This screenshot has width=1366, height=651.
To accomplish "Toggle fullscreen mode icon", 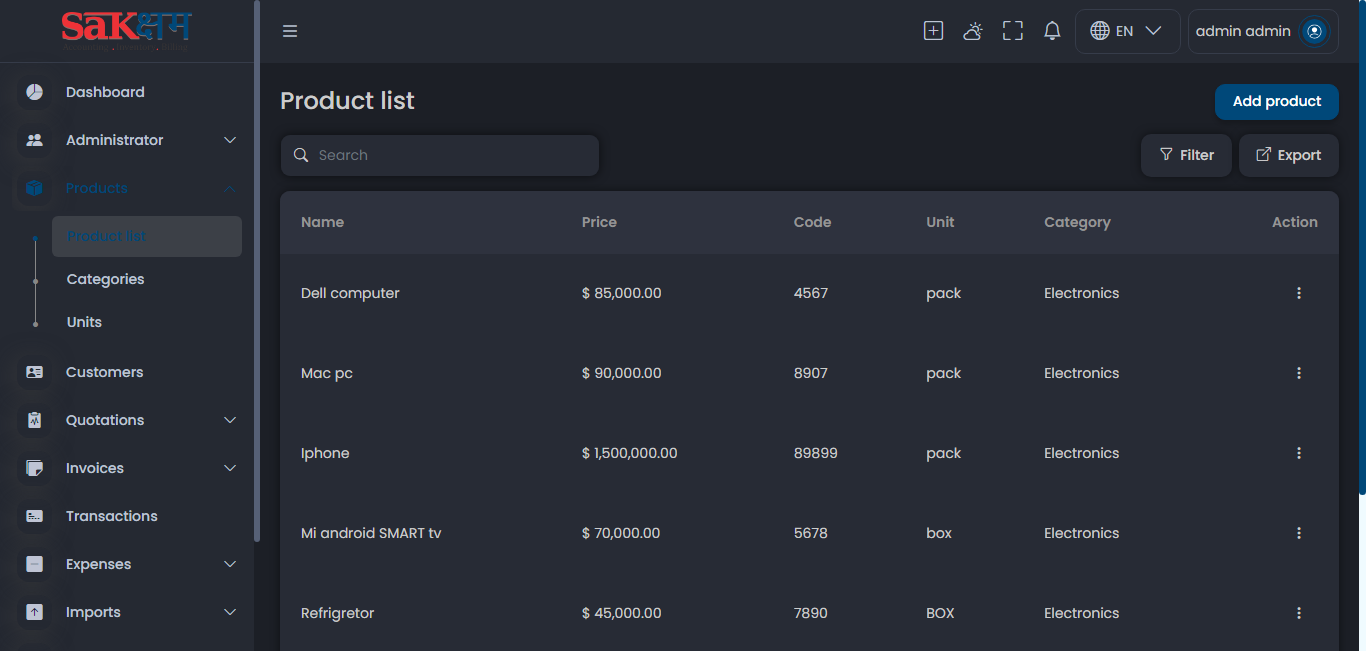I will click(1013, 31).
